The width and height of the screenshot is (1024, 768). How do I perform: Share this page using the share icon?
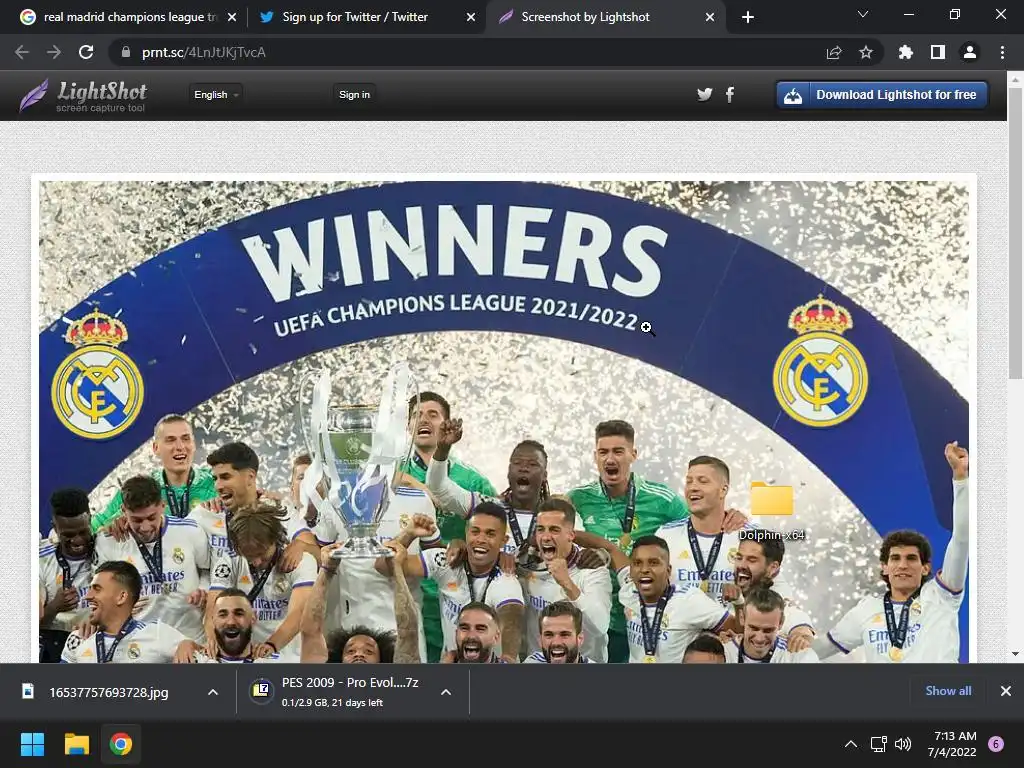pyautogui.click(x=834, y=52)
